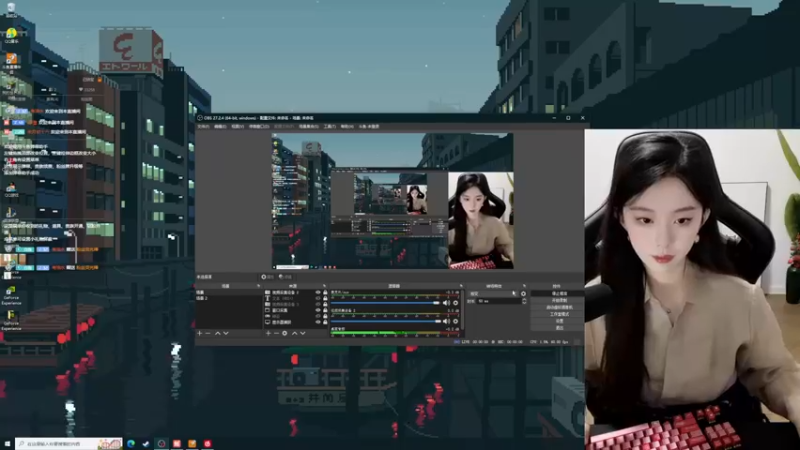
Task: Hide the 视频采集设备 2 source with its eye icon
Action: pyautogui.click(x=318, y=292)
